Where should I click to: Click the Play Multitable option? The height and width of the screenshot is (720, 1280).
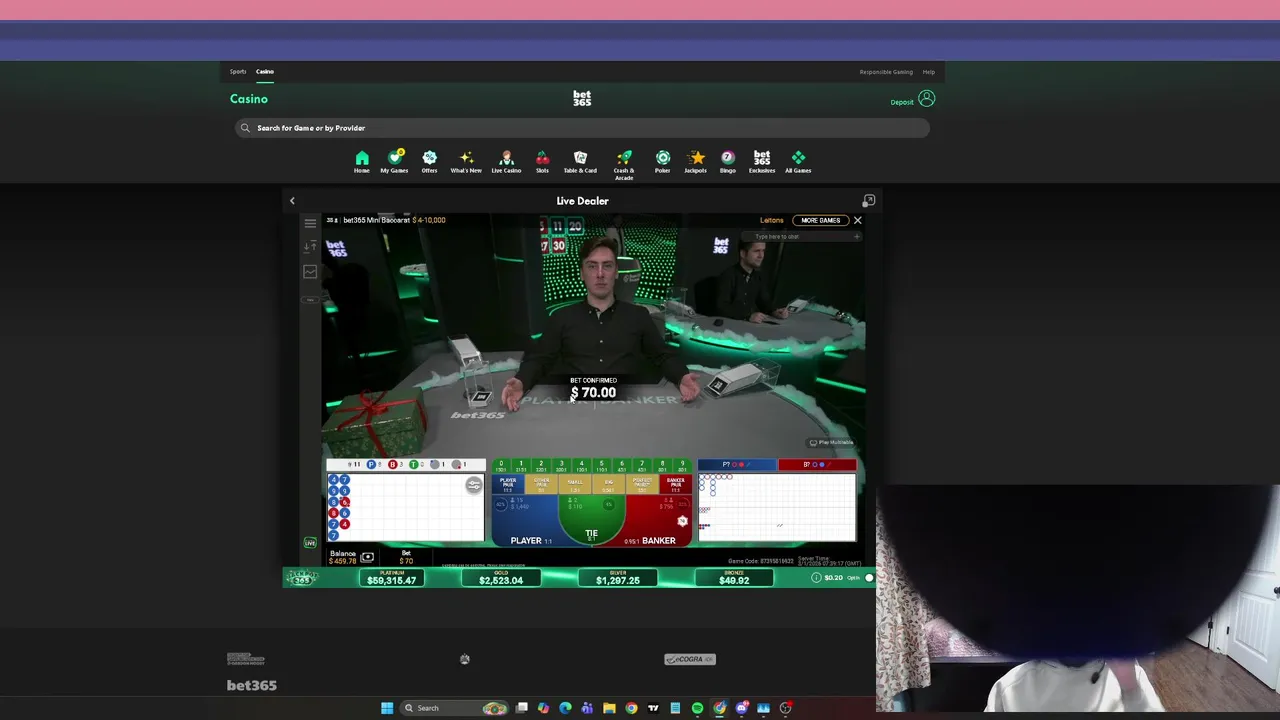pos(831,442)
